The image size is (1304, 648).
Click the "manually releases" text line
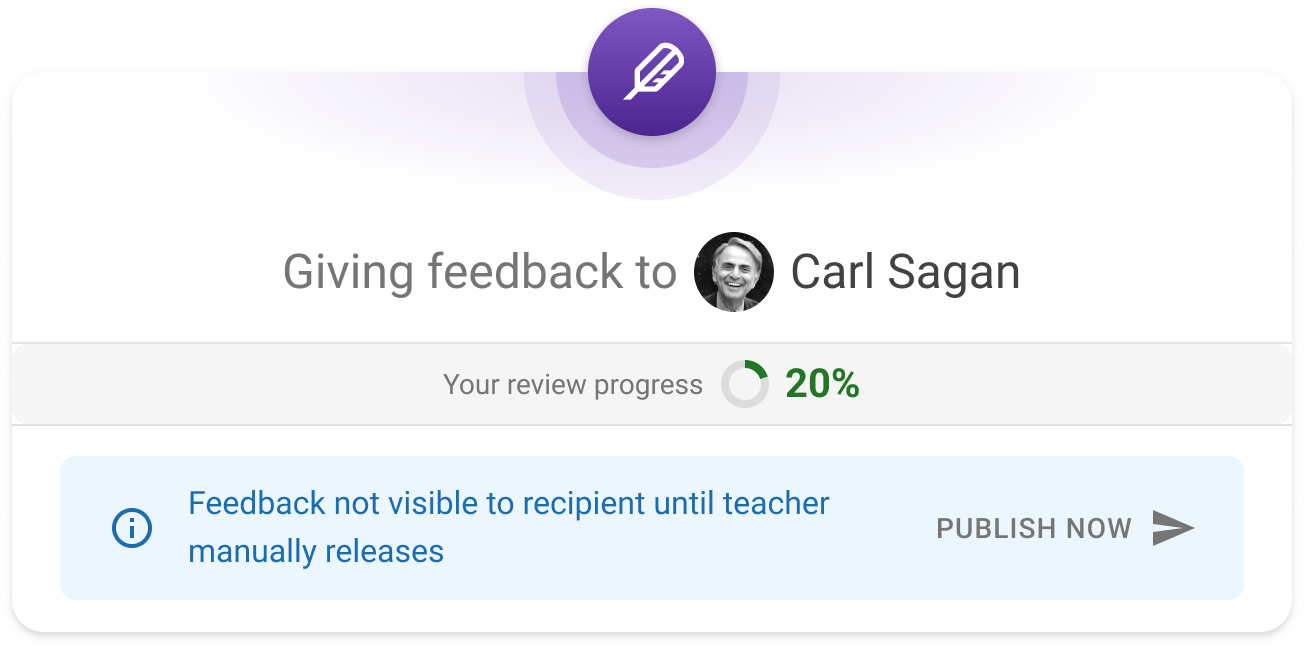point(316,551)
